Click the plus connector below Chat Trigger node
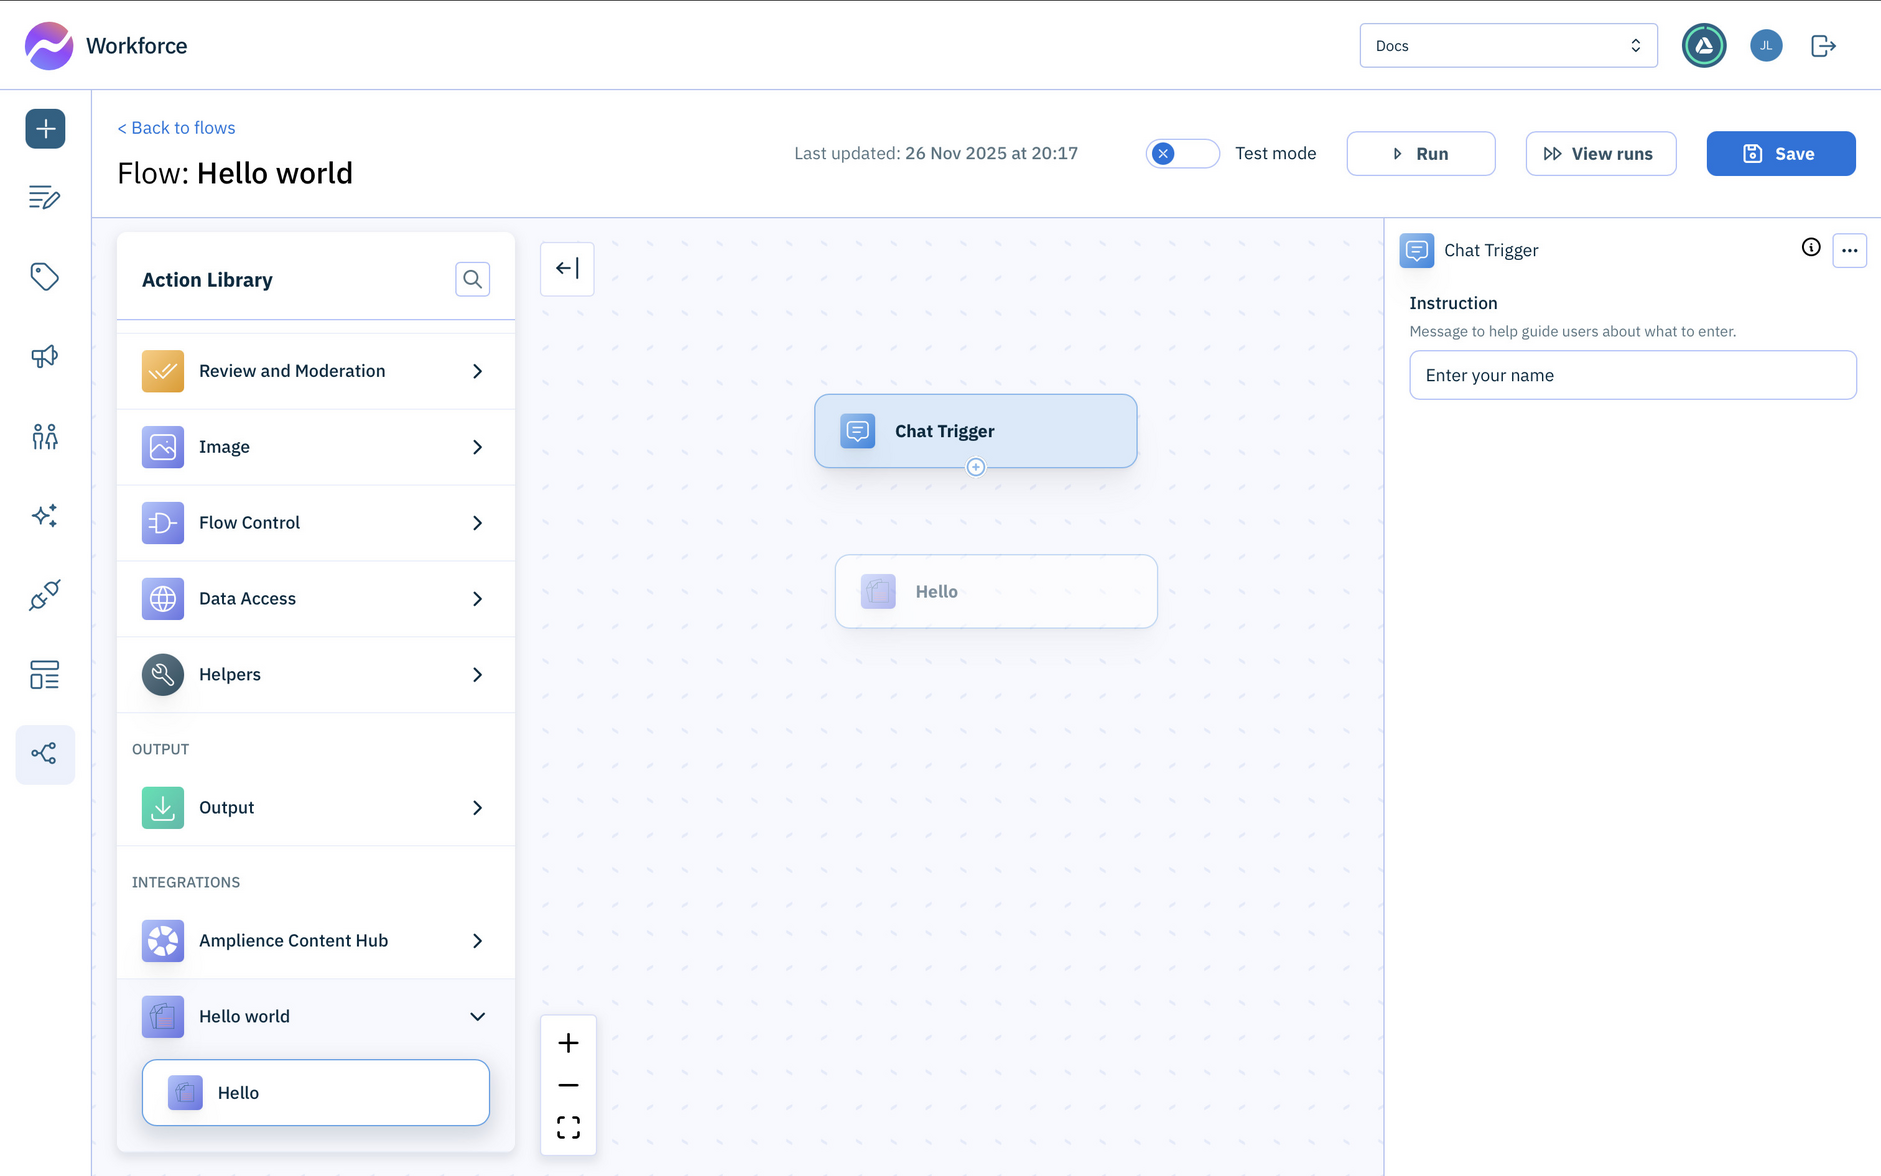 click(975, 466)
